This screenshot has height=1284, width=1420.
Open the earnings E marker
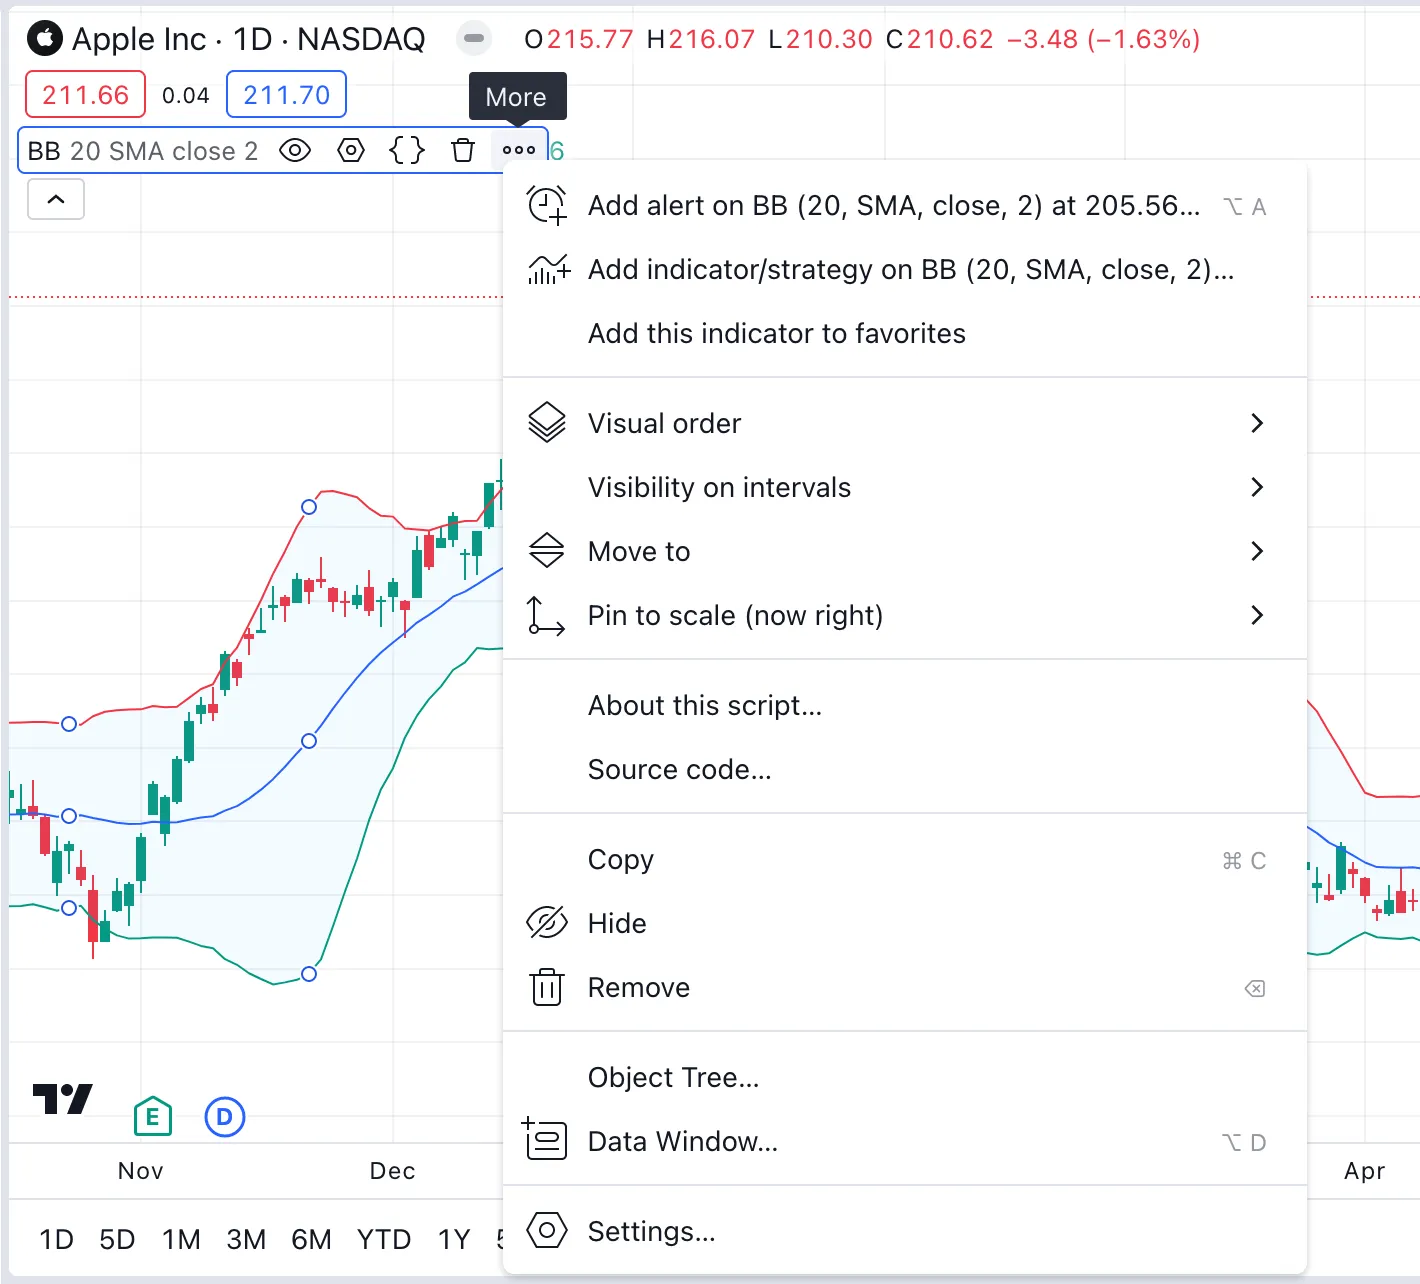[x=153, y=1116]
